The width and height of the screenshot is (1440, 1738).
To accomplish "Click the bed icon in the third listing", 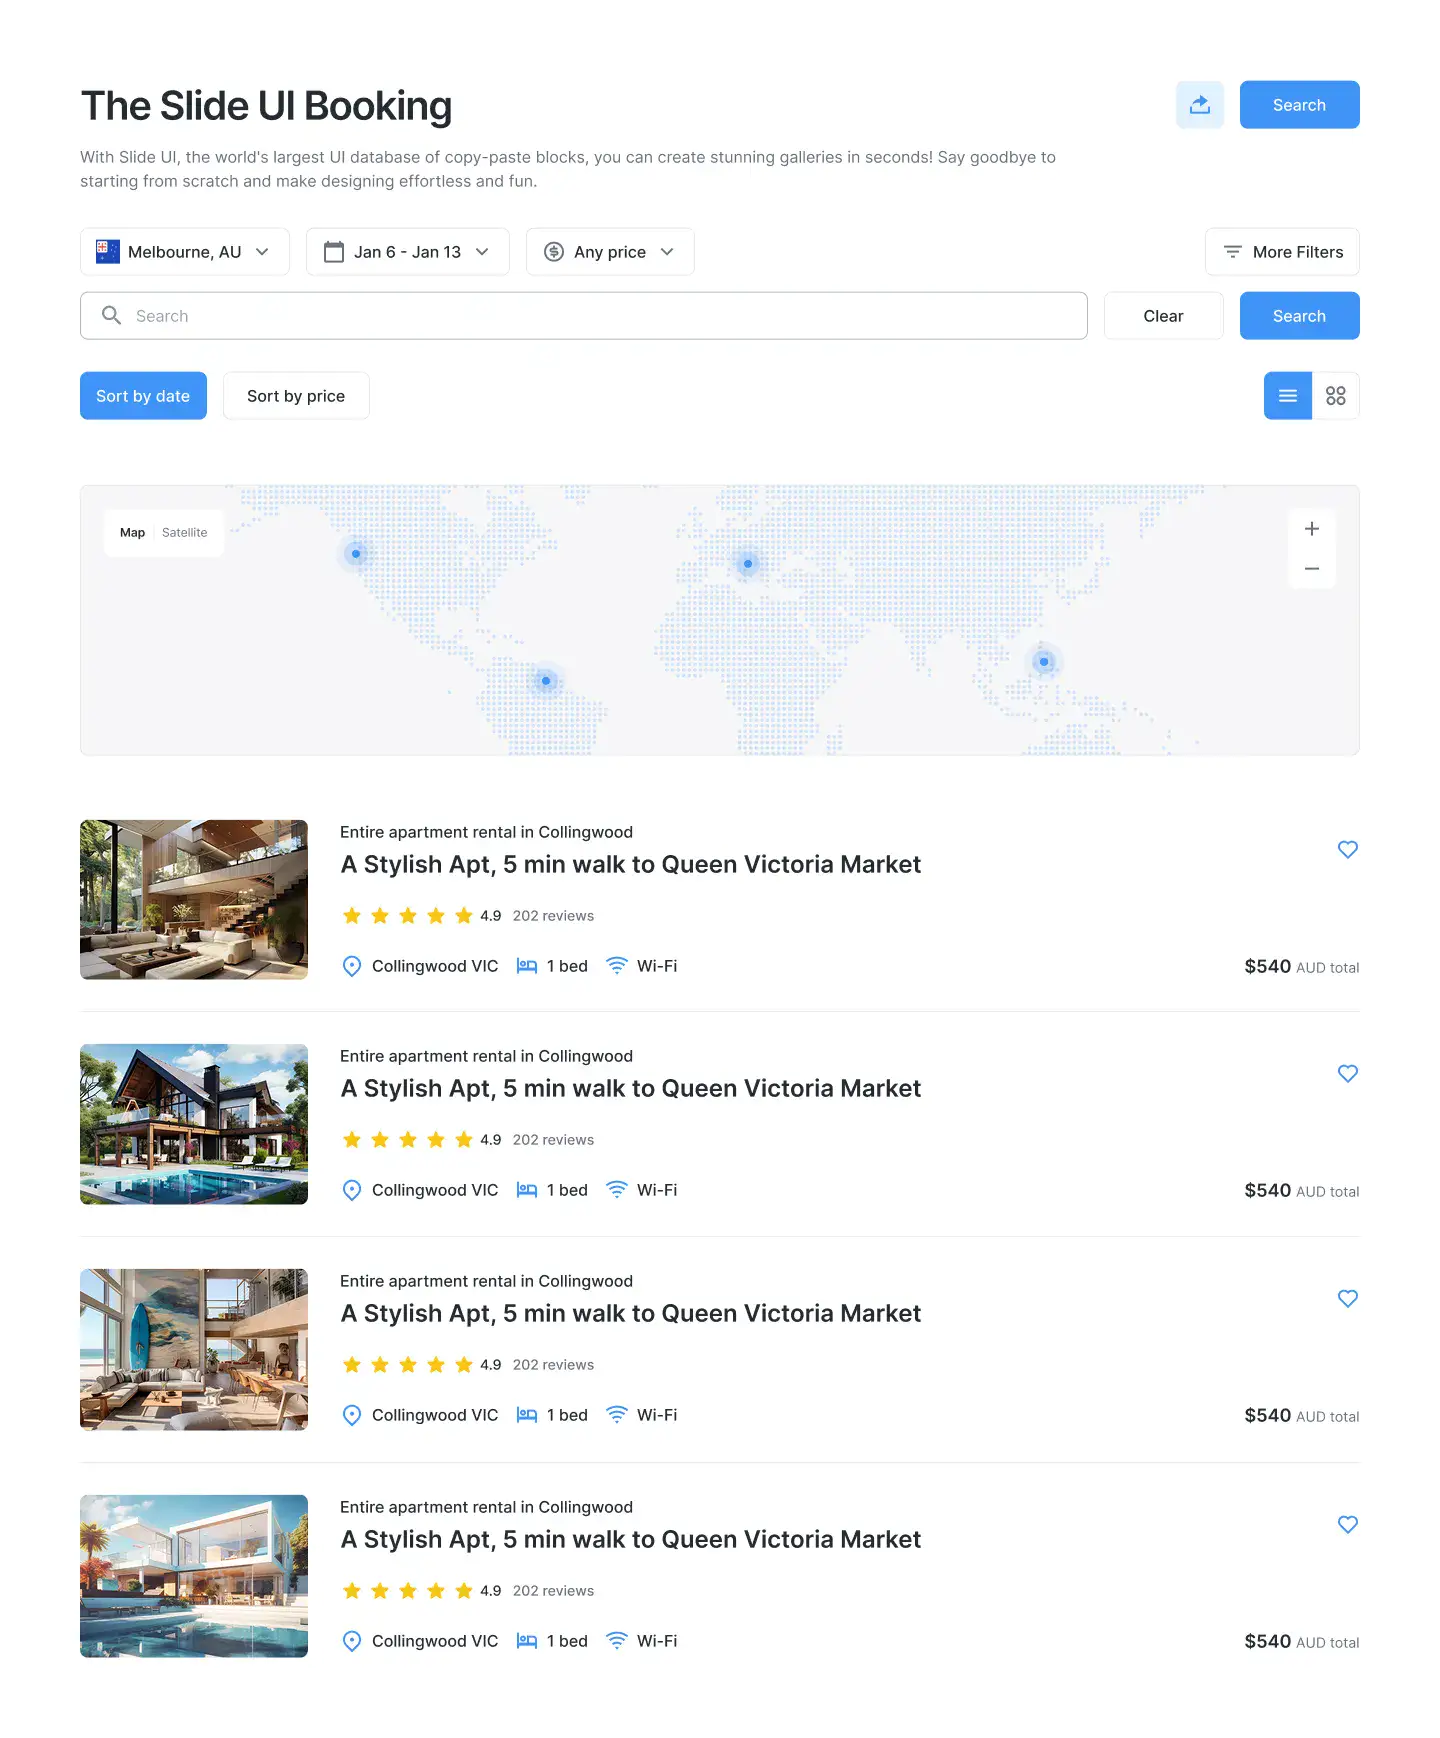I will pos(527,1415).
